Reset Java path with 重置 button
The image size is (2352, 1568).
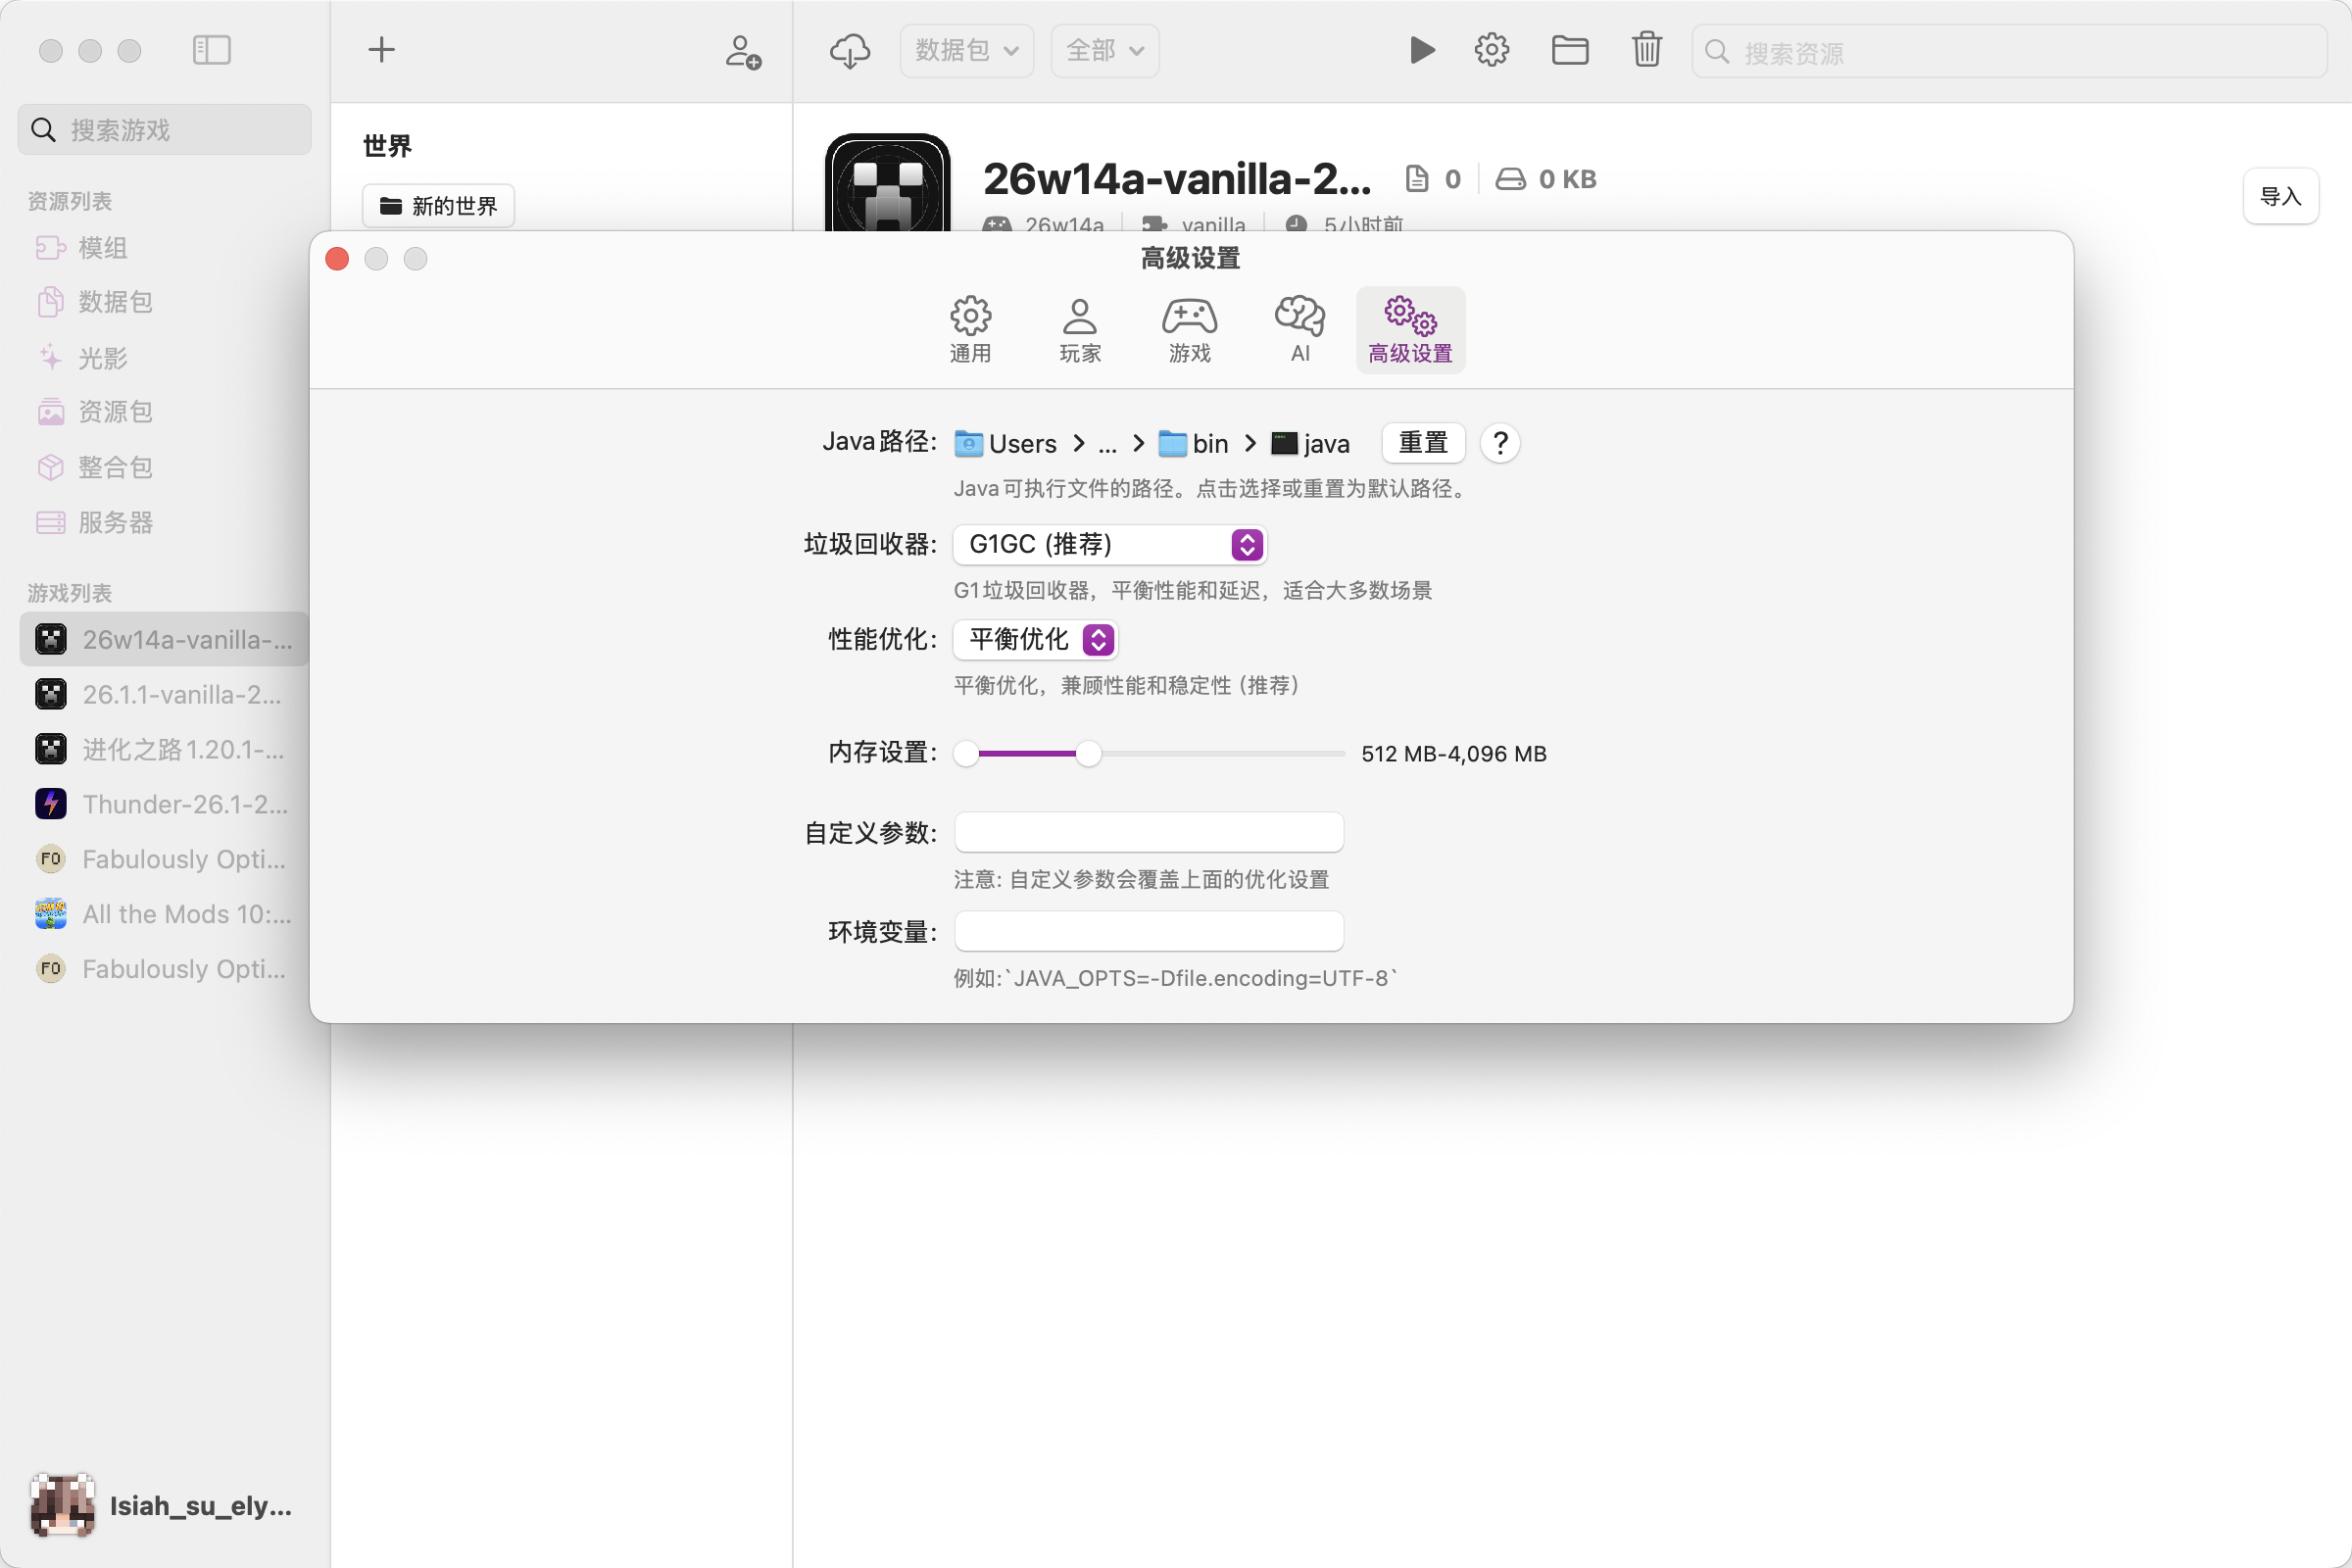(1422, 443)
